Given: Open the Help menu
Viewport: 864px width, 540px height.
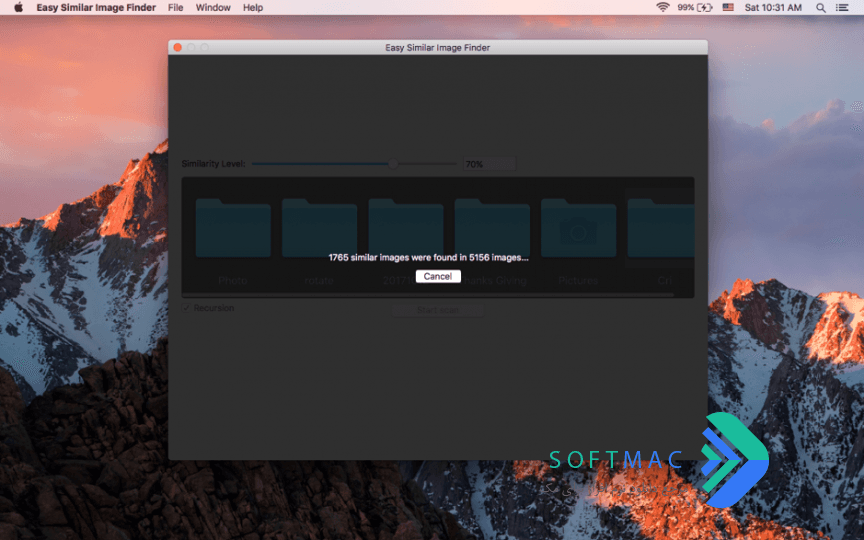Looking at the screenshot, I should point(253,7).
